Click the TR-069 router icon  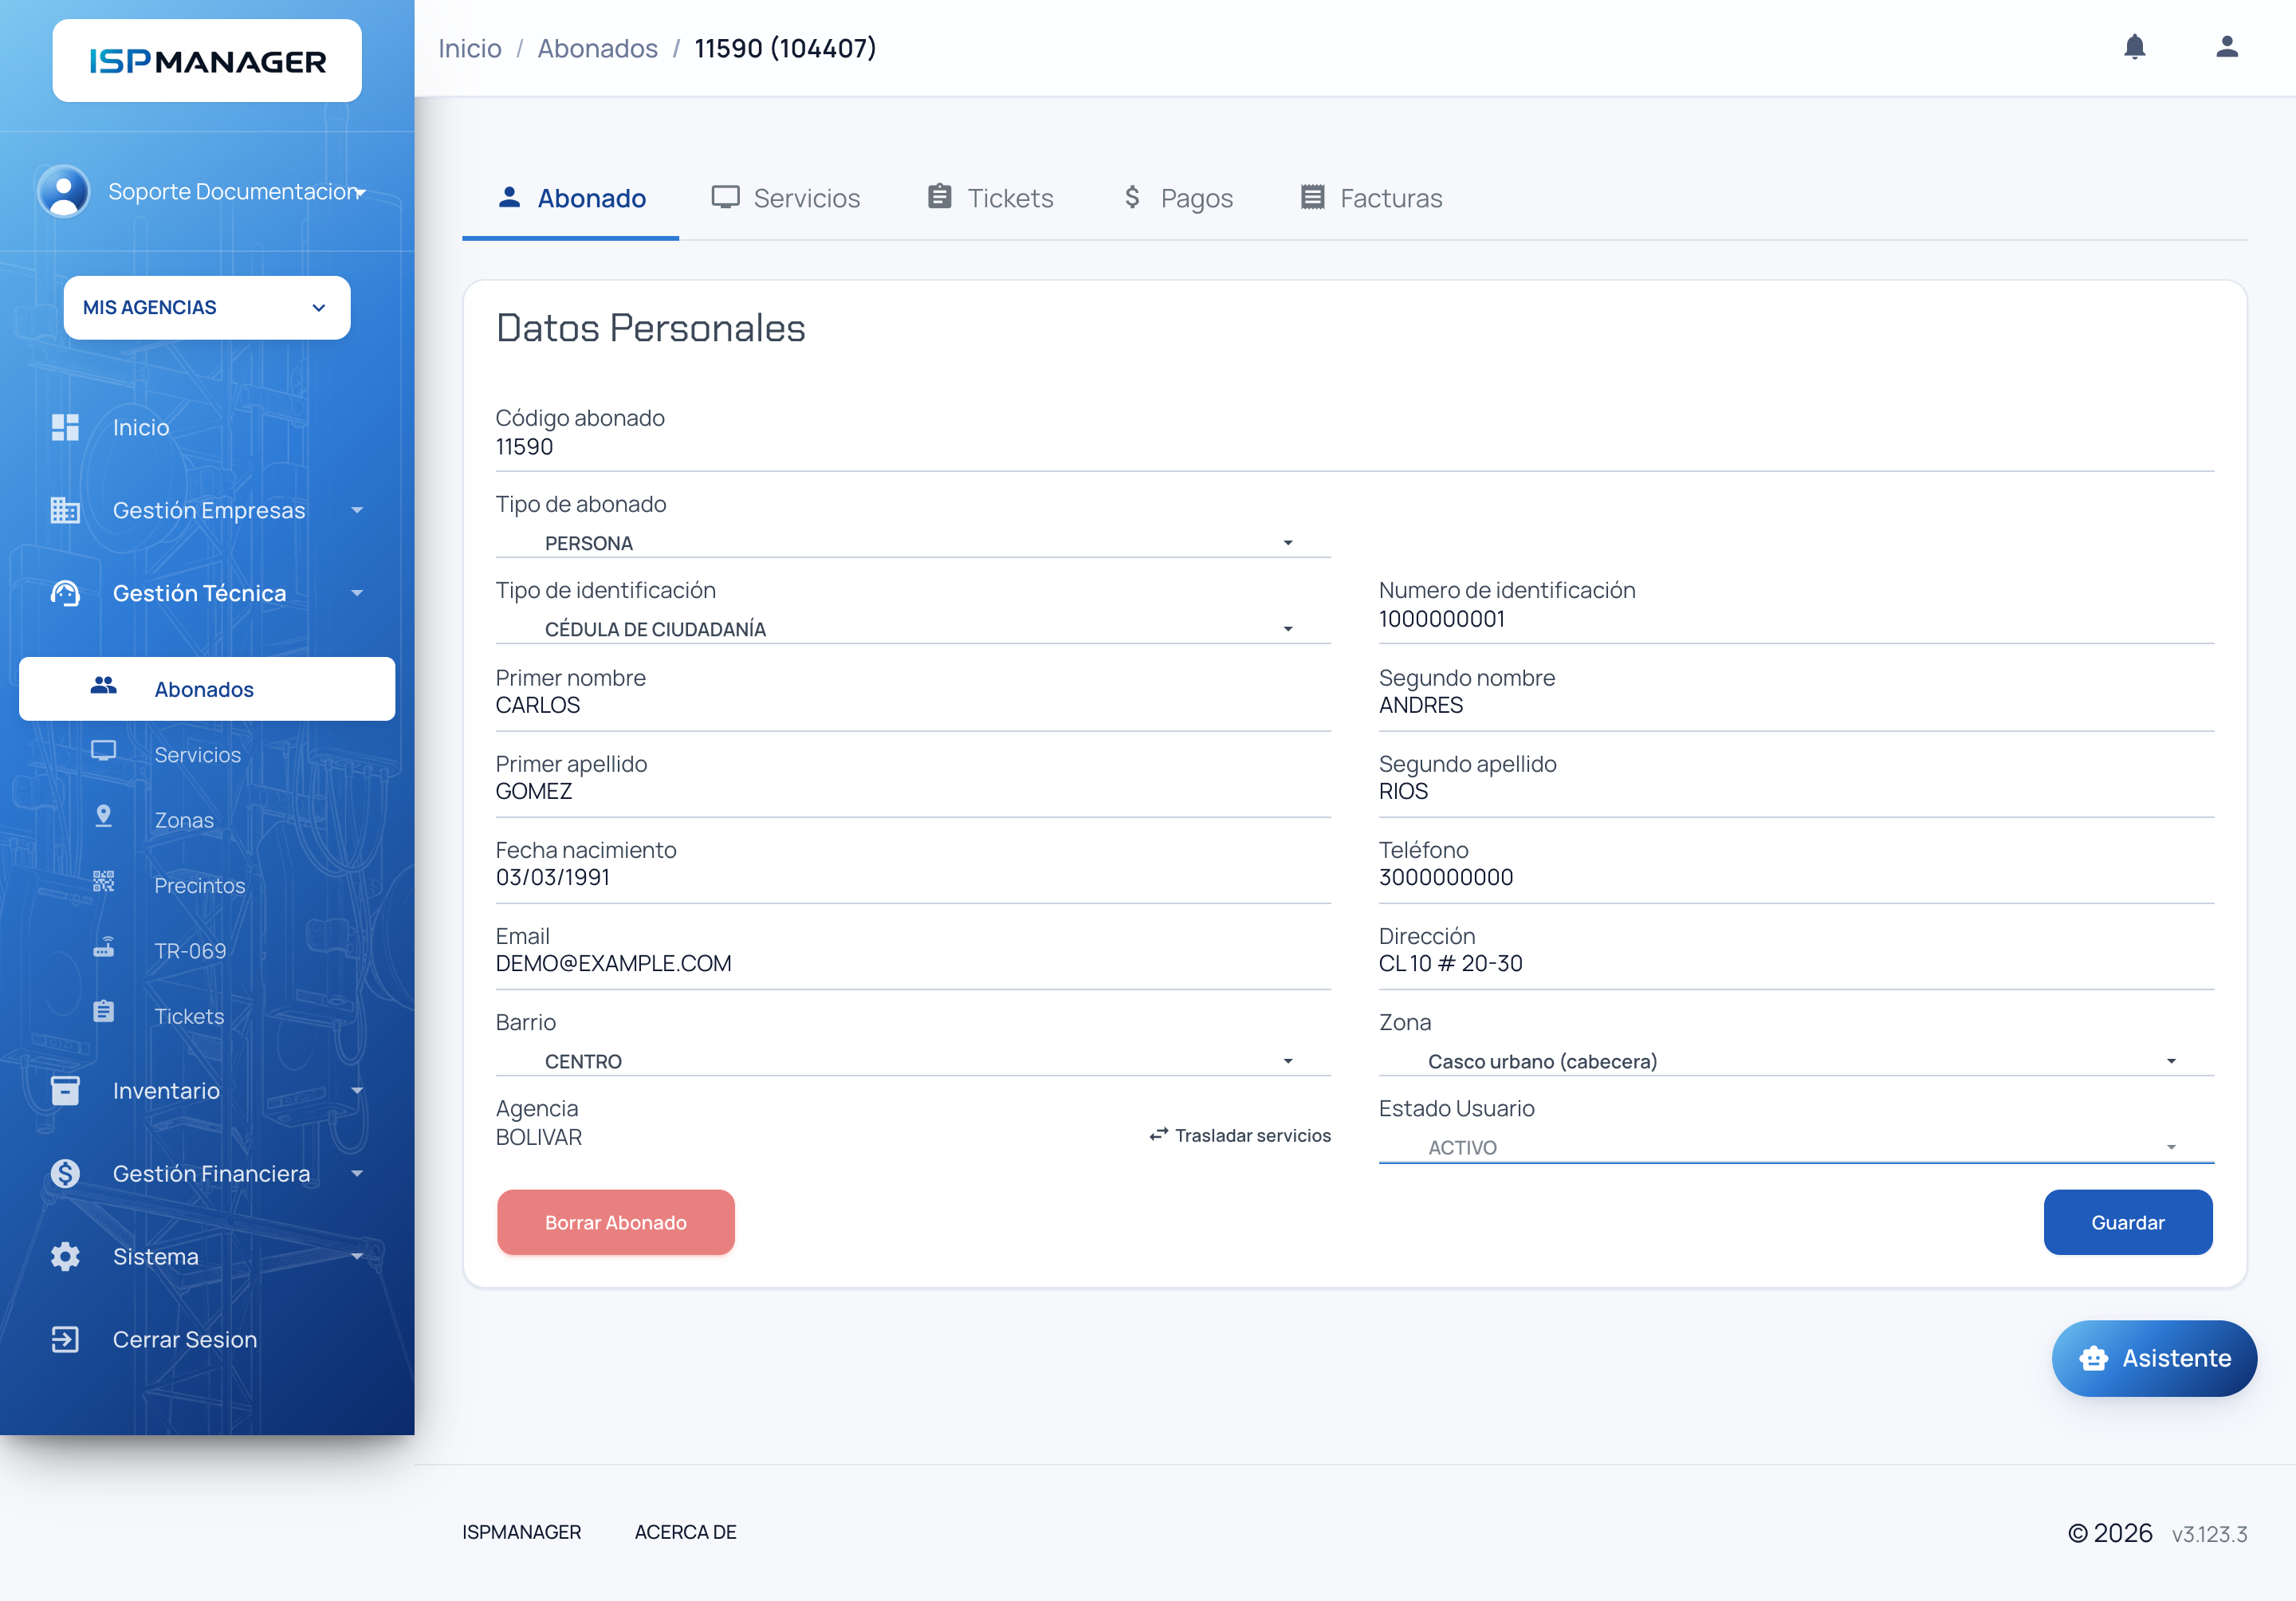coord(104,948)
